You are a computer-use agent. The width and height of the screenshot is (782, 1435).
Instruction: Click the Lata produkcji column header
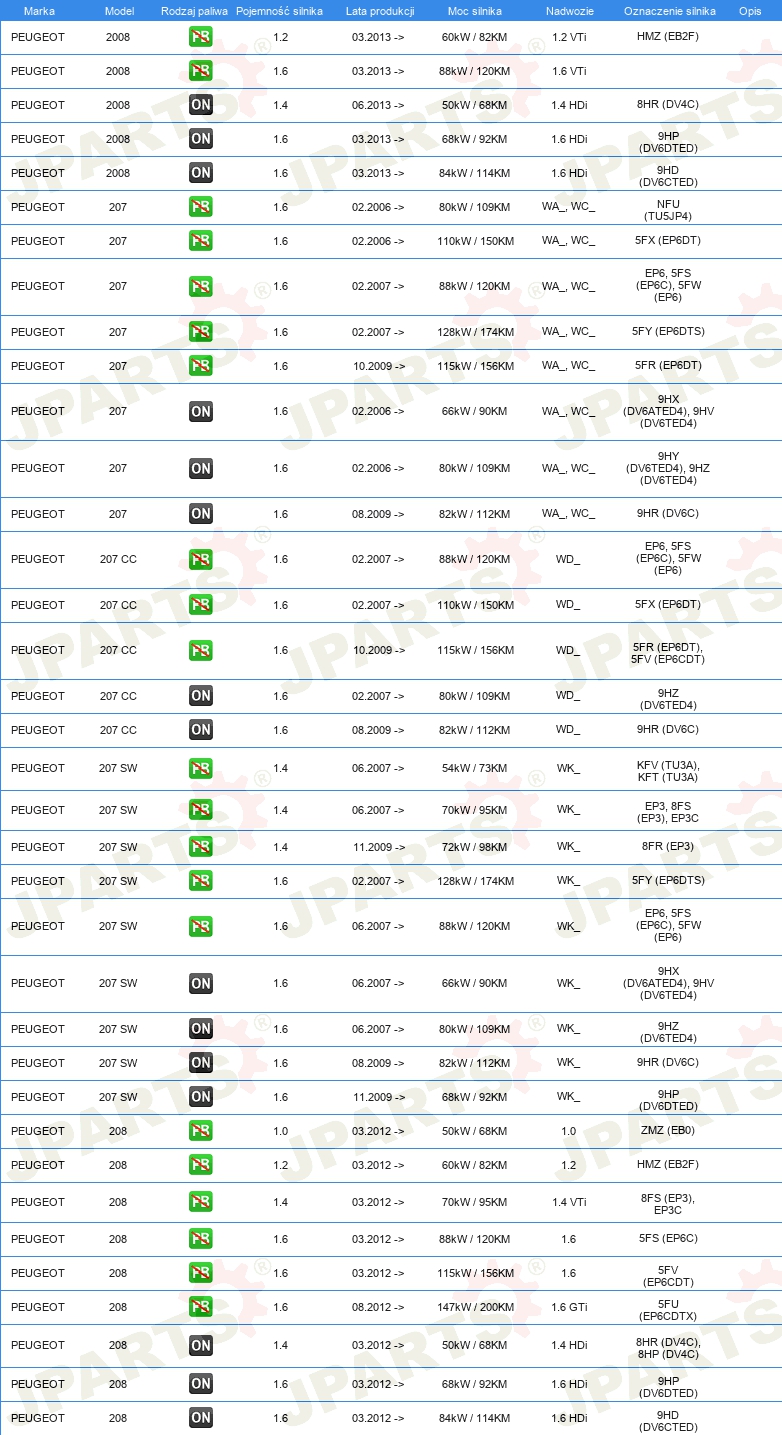pyautogui.click(x=380, y=11)
